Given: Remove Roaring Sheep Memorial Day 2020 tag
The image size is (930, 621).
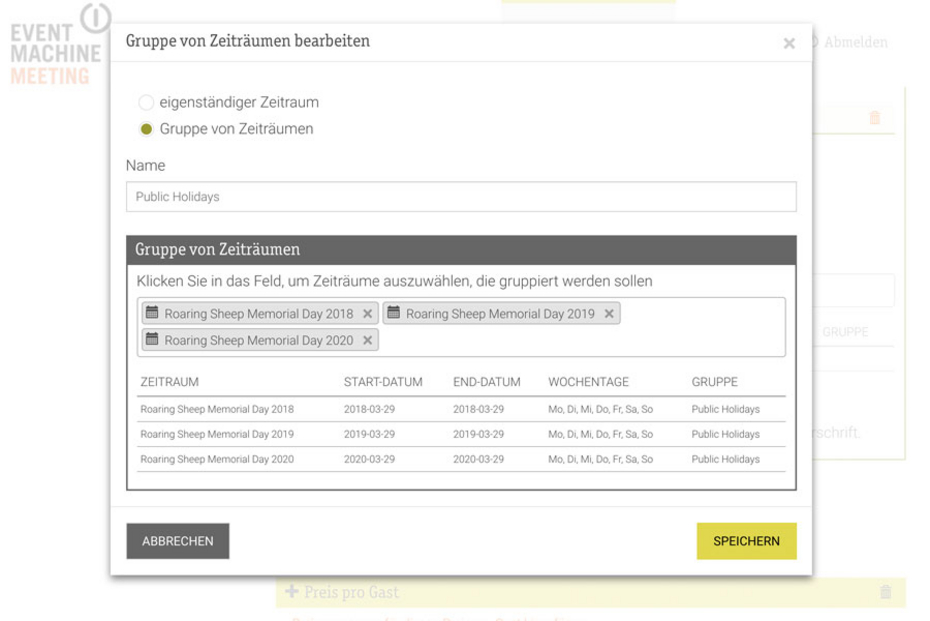Looking at the screenshot, I should point(367,341).
